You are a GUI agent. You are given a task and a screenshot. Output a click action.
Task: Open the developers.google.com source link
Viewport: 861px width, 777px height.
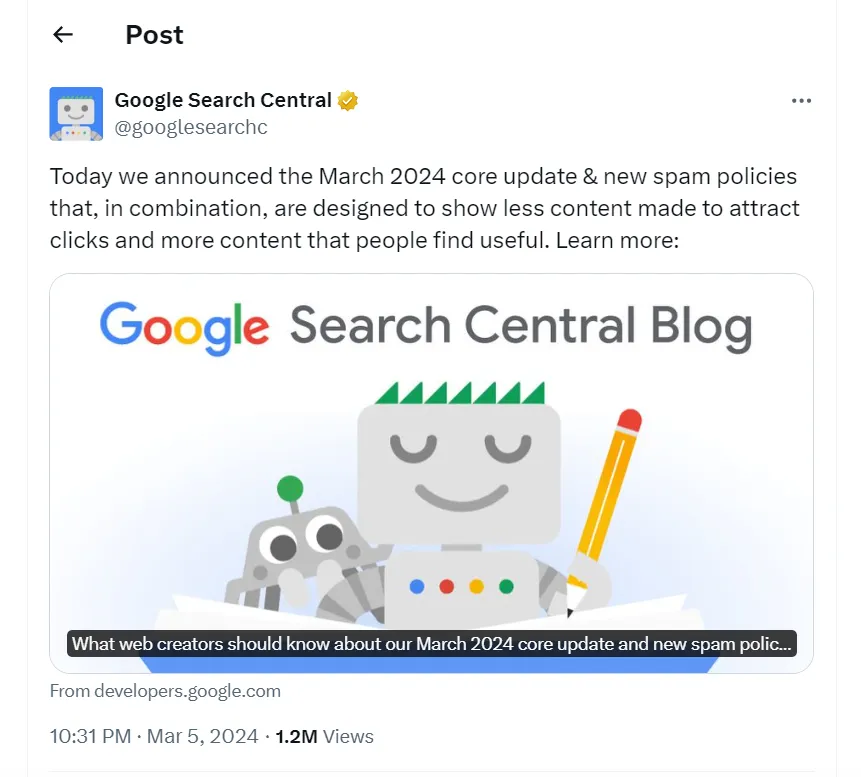coord(165,690)
